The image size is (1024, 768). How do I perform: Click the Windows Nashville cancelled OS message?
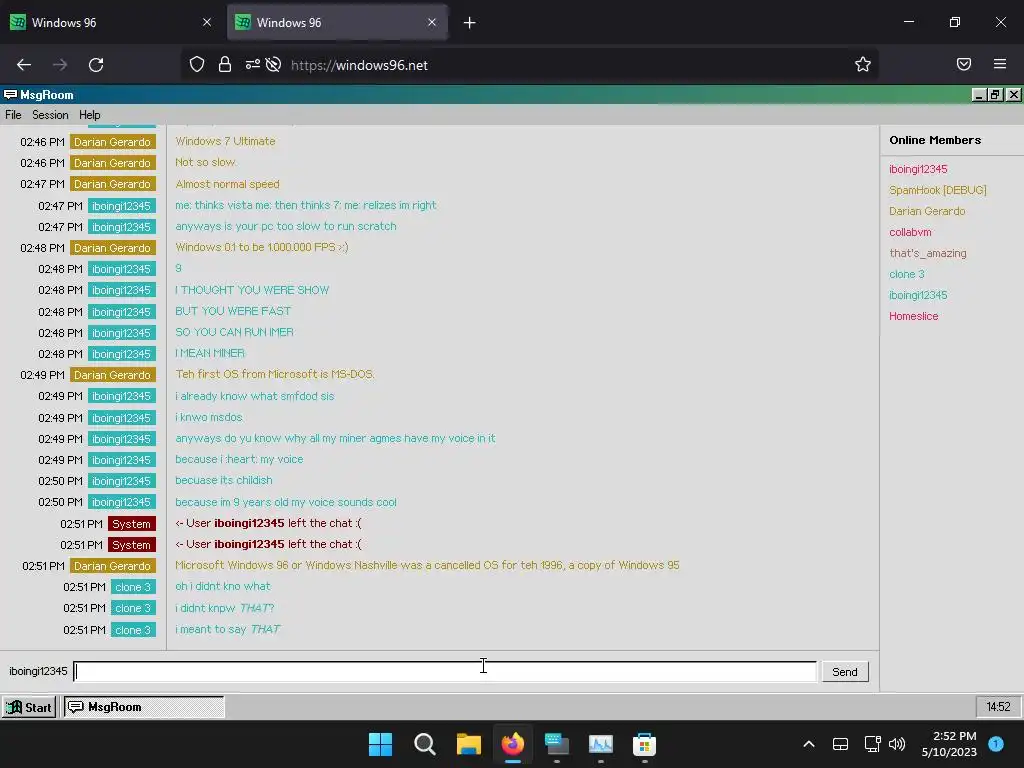(x=427, y=565)
